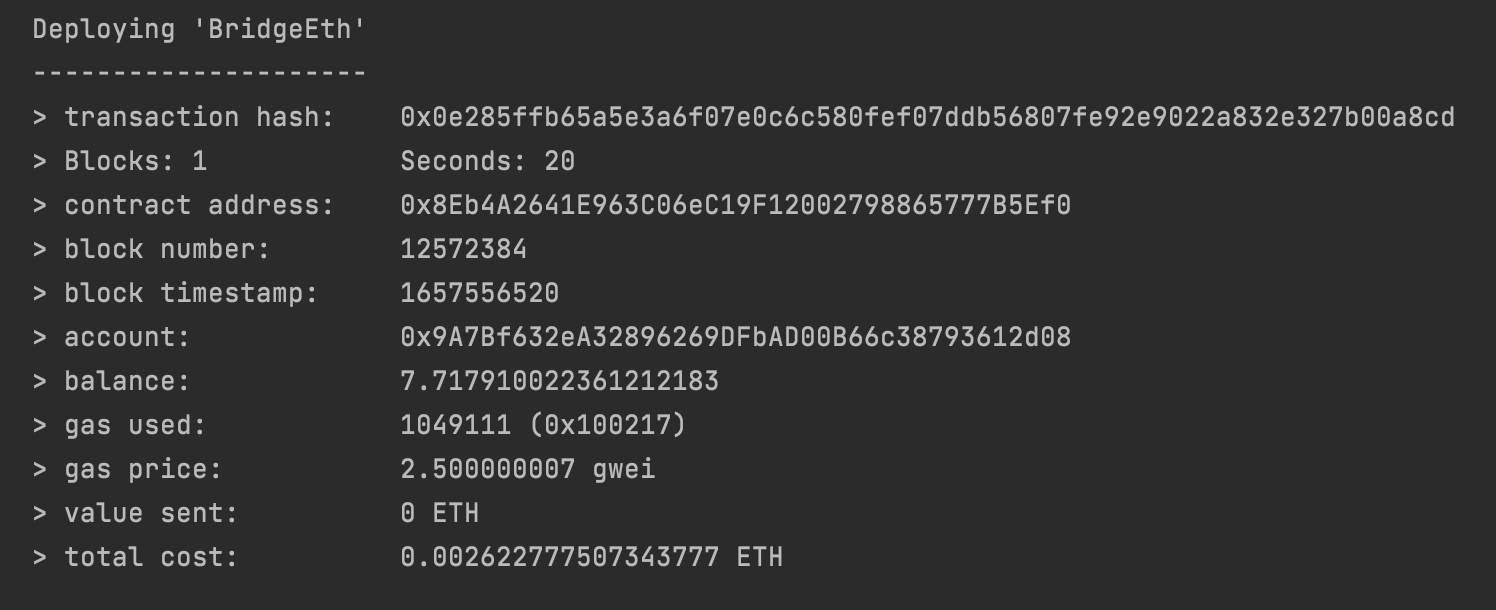Click the transaction hash value
The width and height of the screenshot is (1496, 610).
[928, 117]
